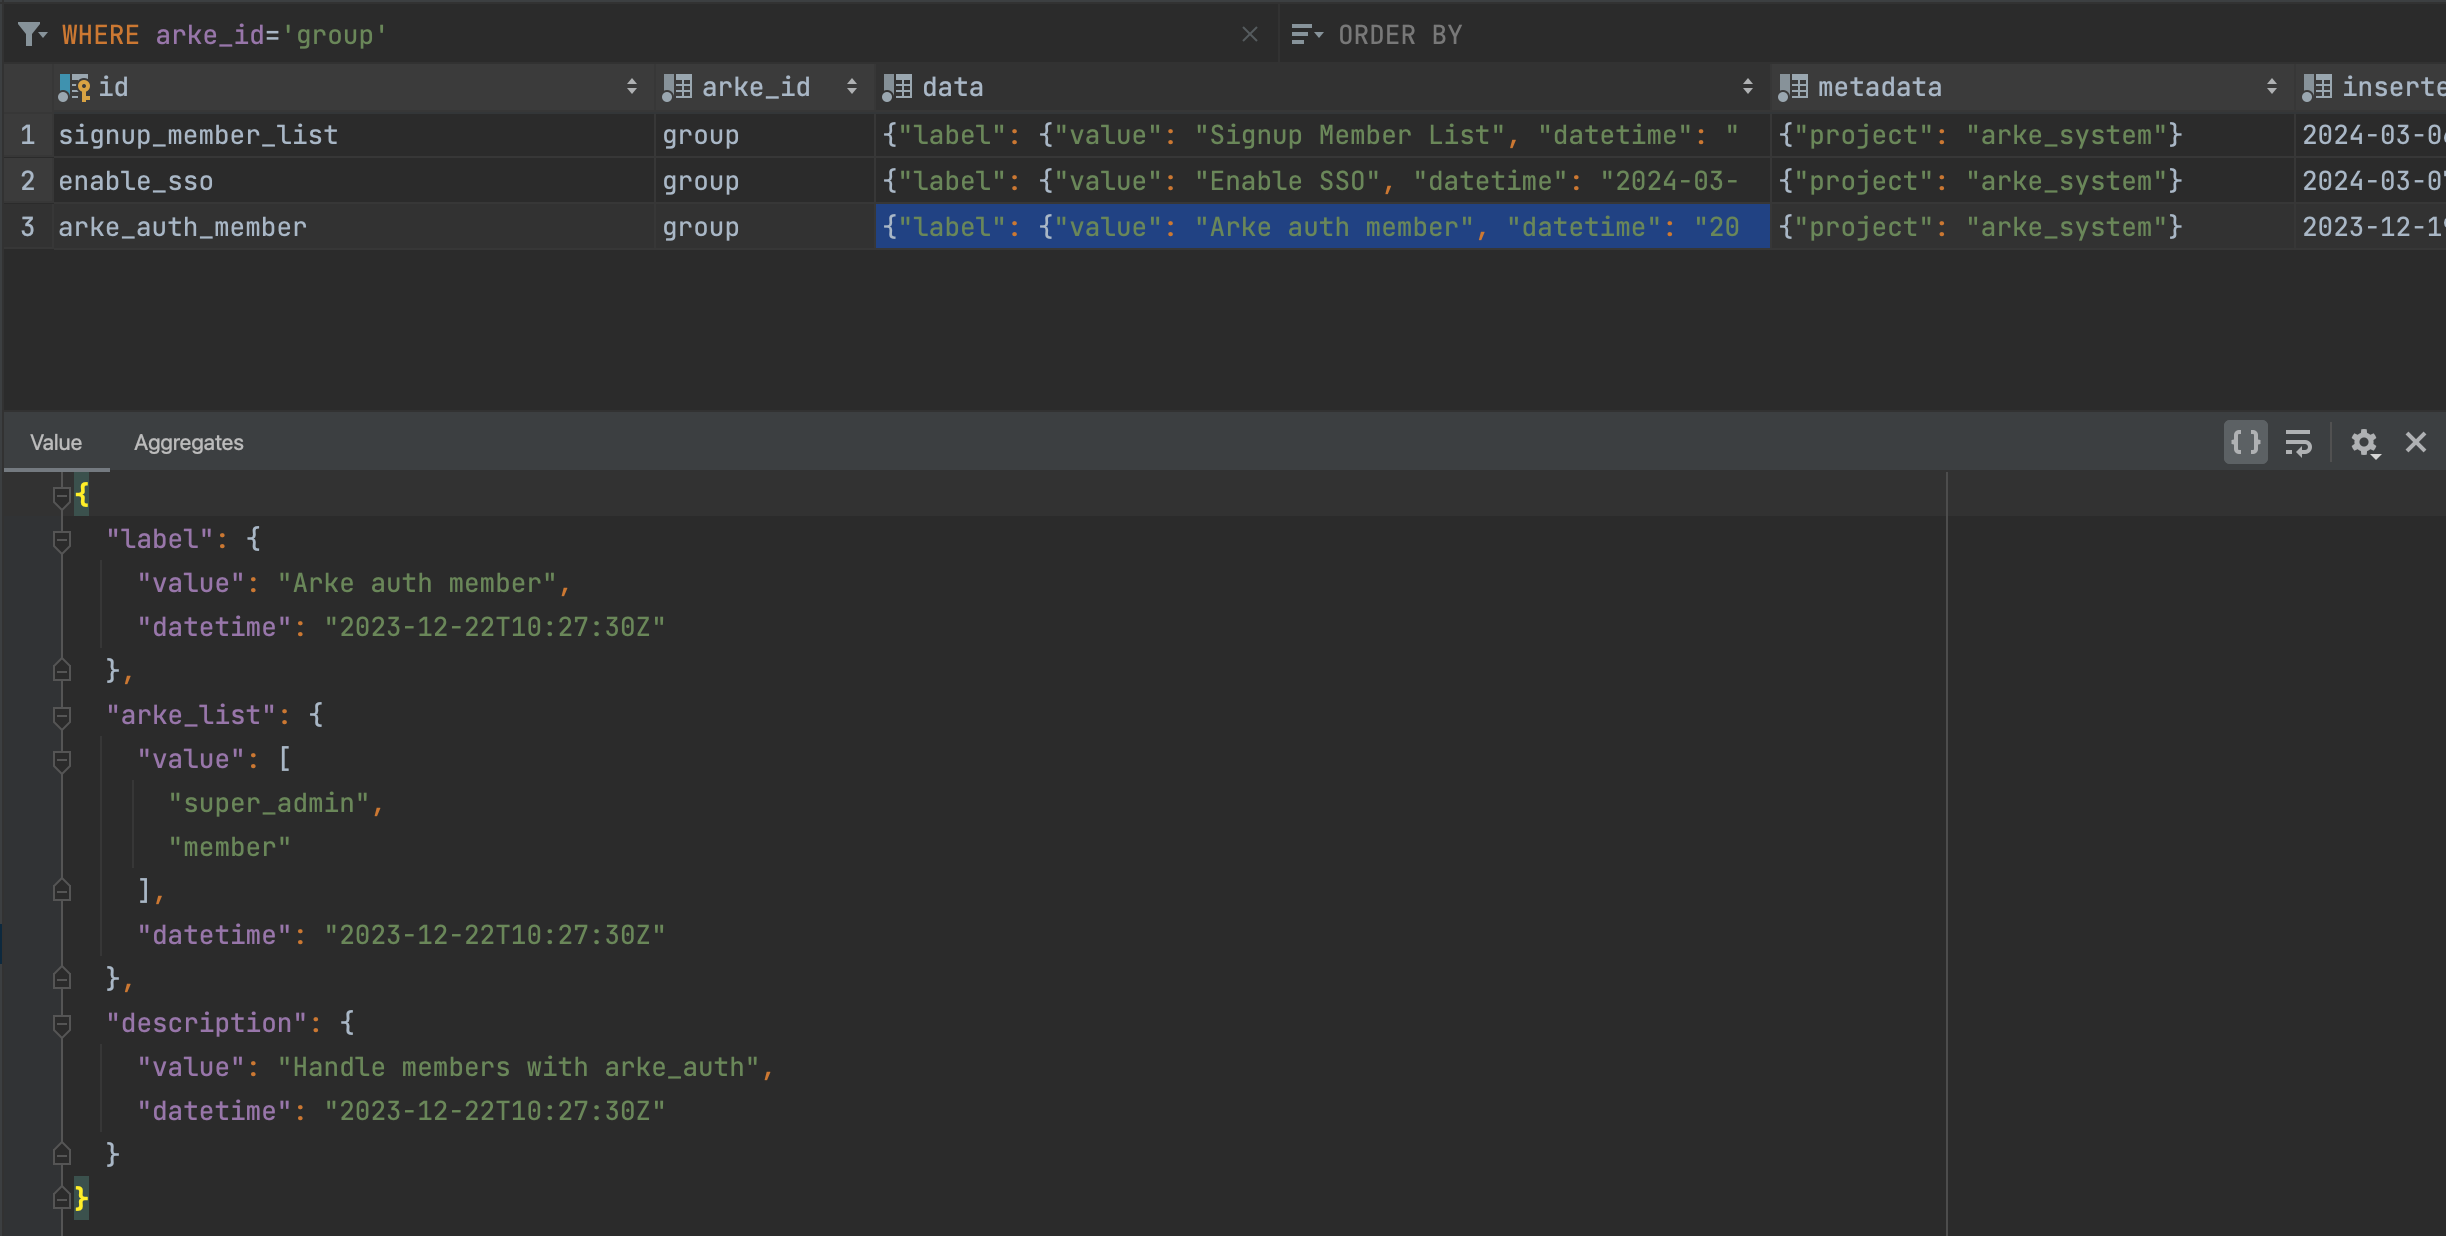Select row number 2 header
Image resolution: width=2446 pixels, height=1236 pixels.
pyautogui.click(x=27, y=181)
